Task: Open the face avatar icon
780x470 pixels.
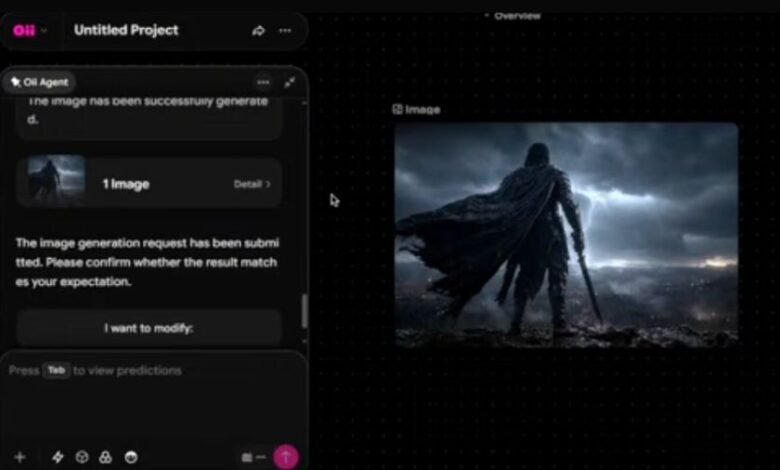Action: tap(131, 457)
